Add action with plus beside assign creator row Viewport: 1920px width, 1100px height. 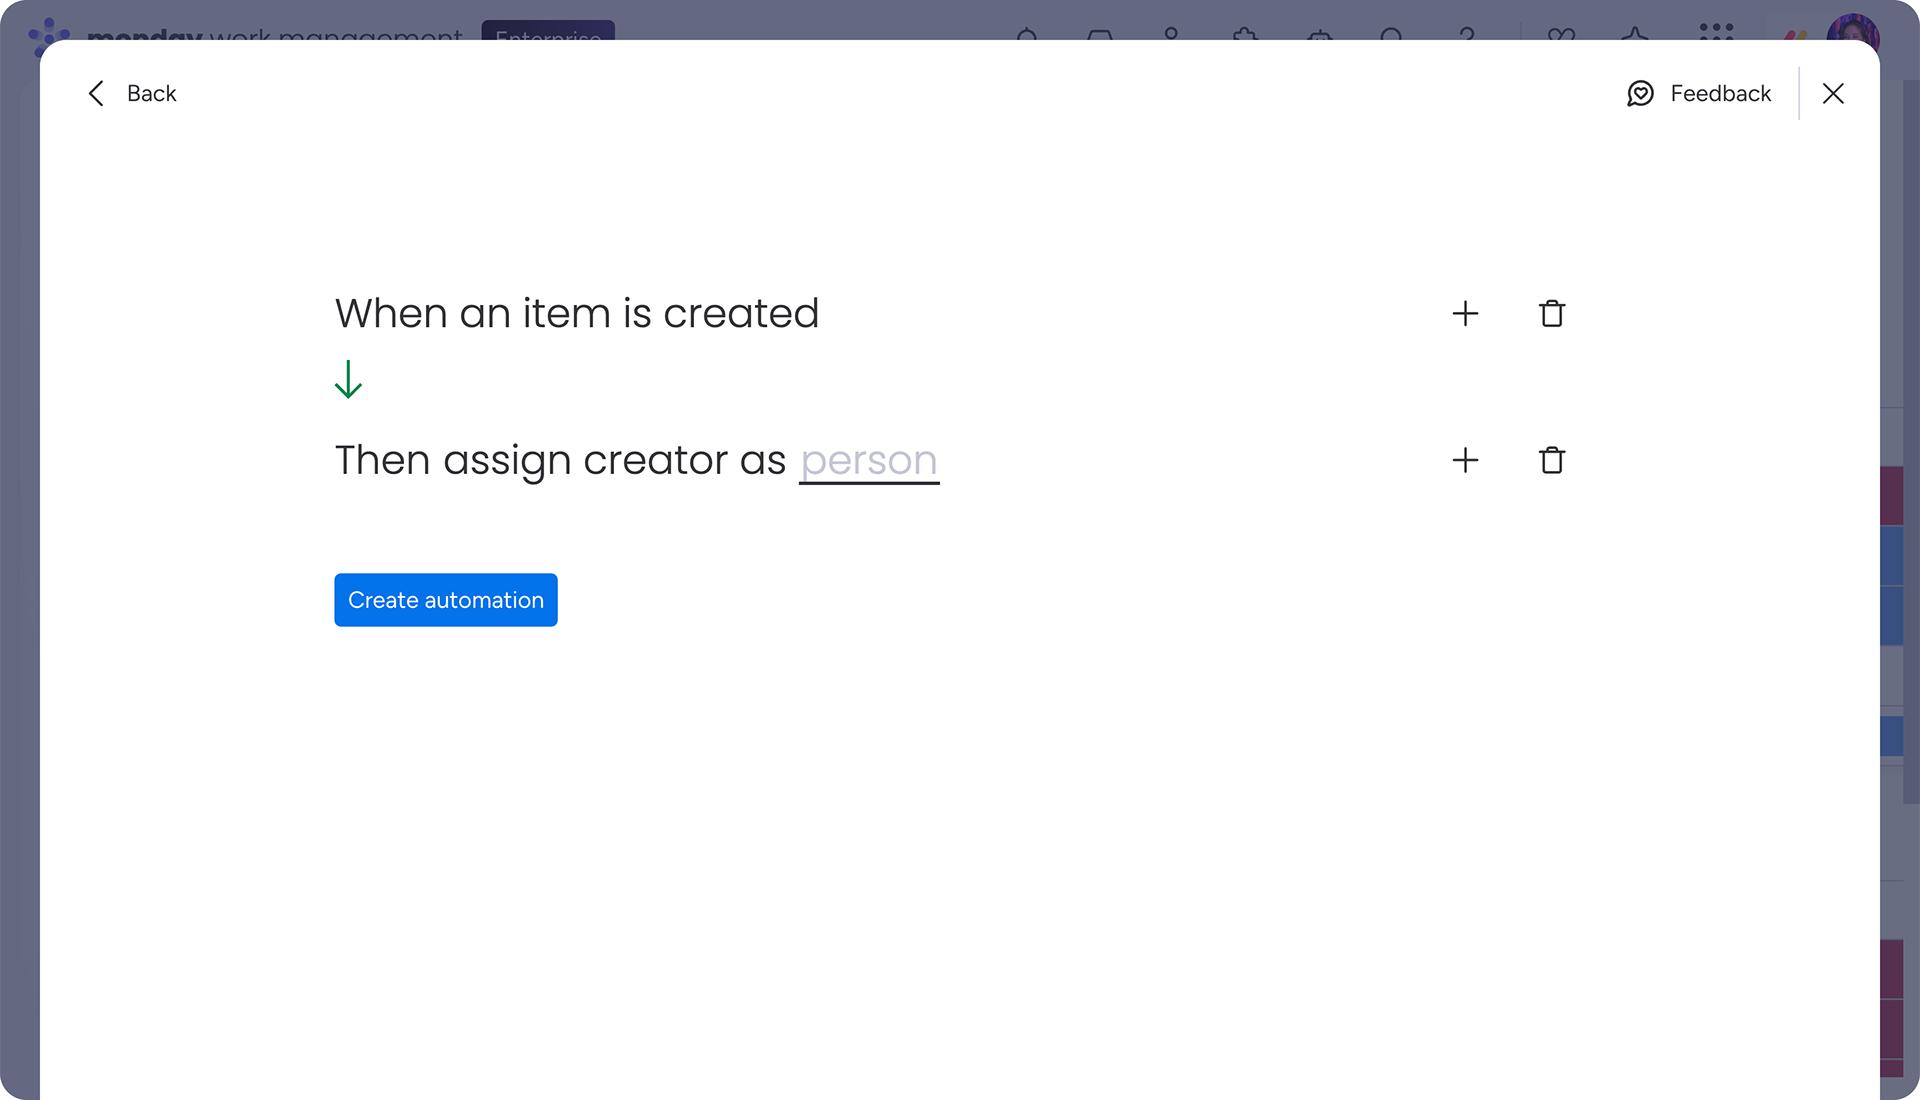[1465, 460]
